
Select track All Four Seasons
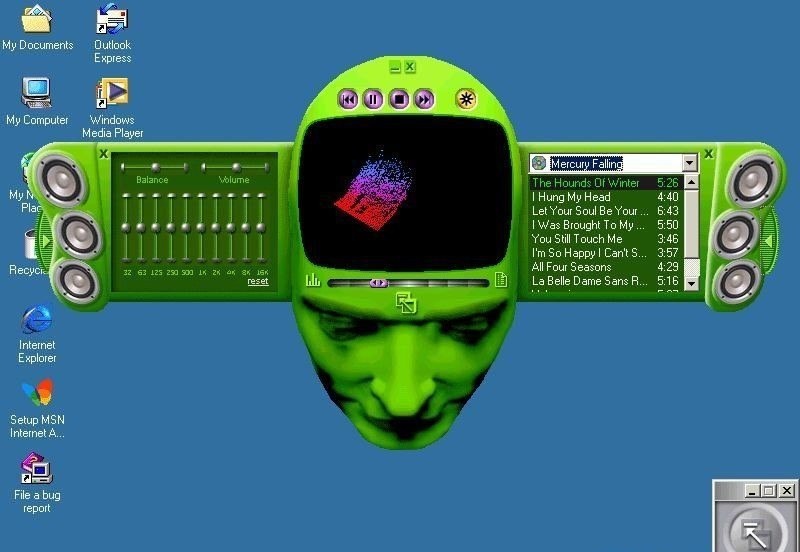(x=606, y=267)
